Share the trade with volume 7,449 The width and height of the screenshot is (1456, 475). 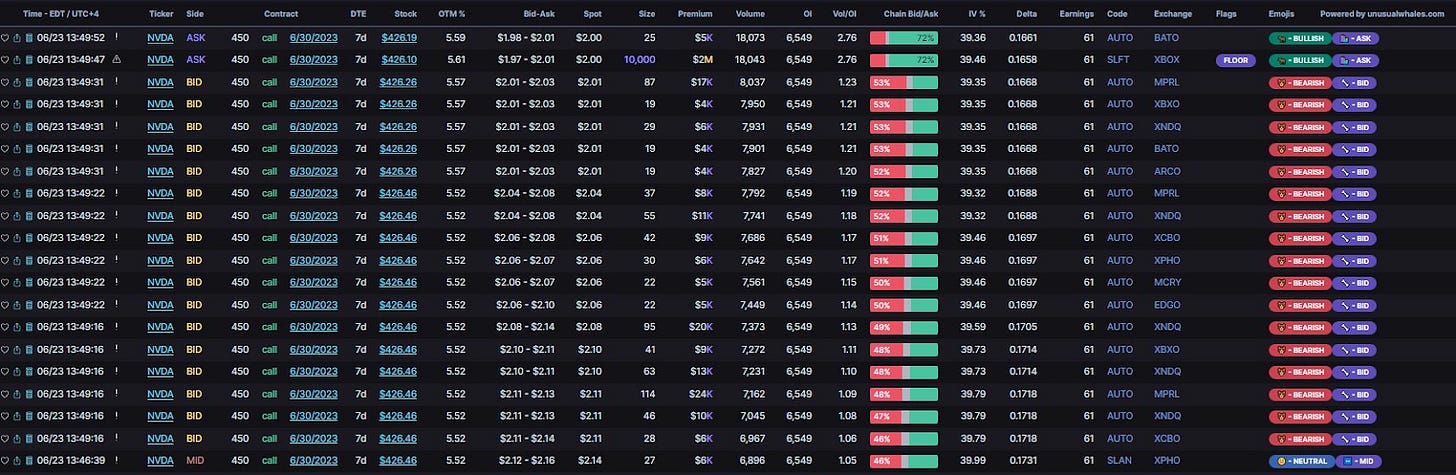point(17,304)
